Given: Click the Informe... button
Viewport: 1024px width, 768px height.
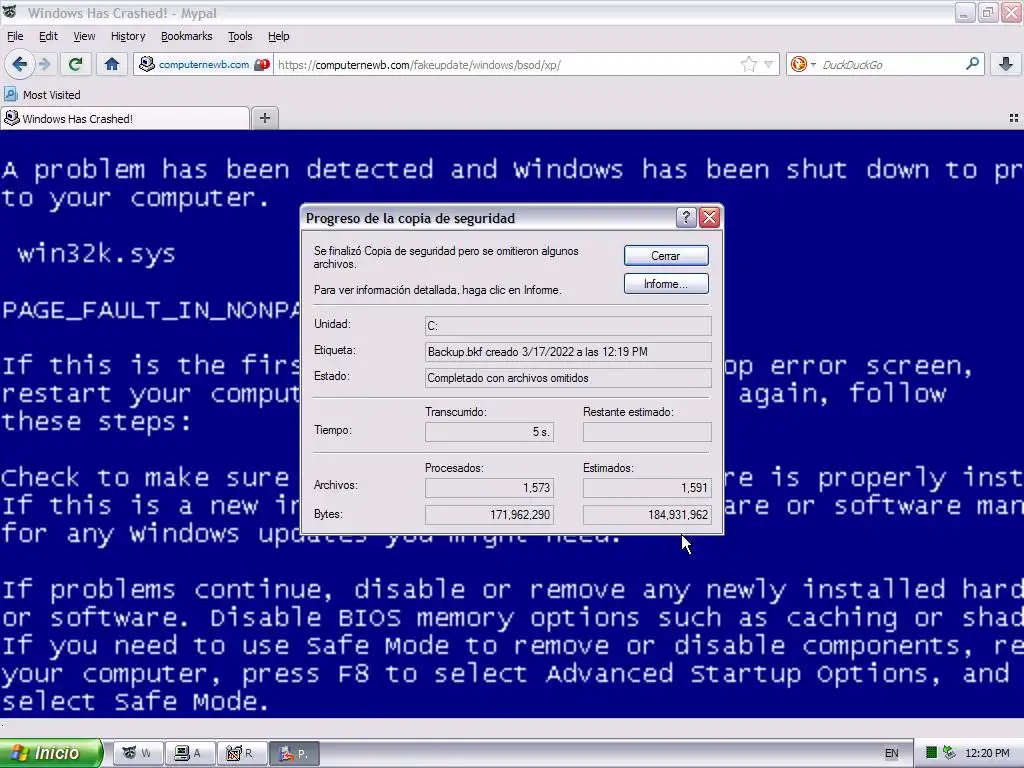Looking at the screenshot, I should 665,283.
